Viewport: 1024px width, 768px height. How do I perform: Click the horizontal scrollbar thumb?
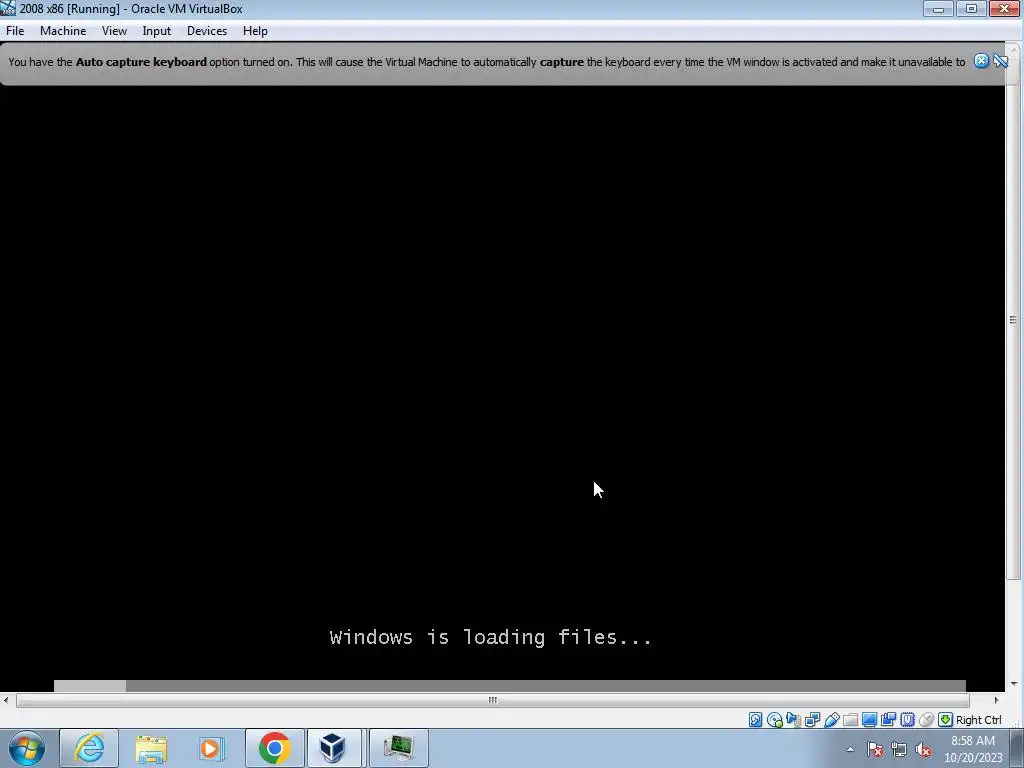click(x=492, y=700)
